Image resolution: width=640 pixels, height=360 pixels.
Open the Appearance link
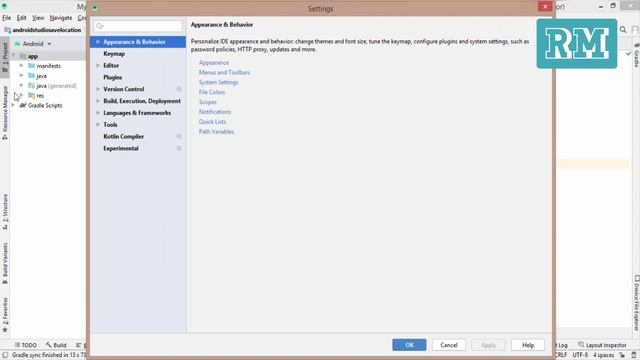(x=214, y=62)
